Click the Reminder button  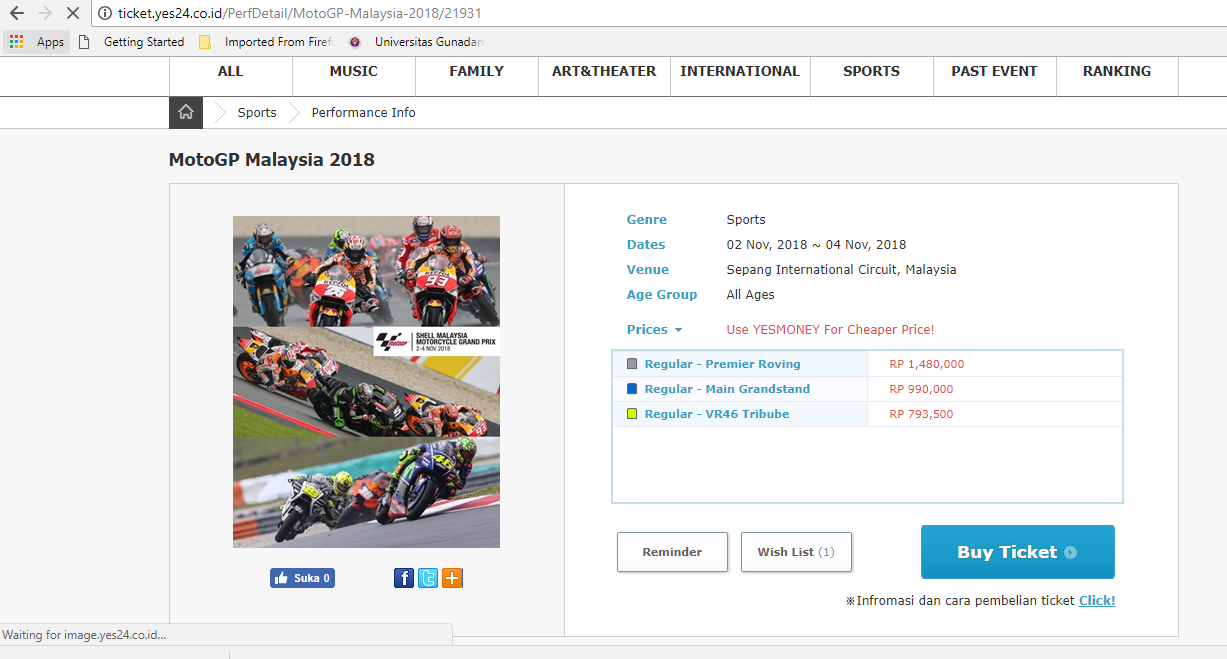click(672, 552)
